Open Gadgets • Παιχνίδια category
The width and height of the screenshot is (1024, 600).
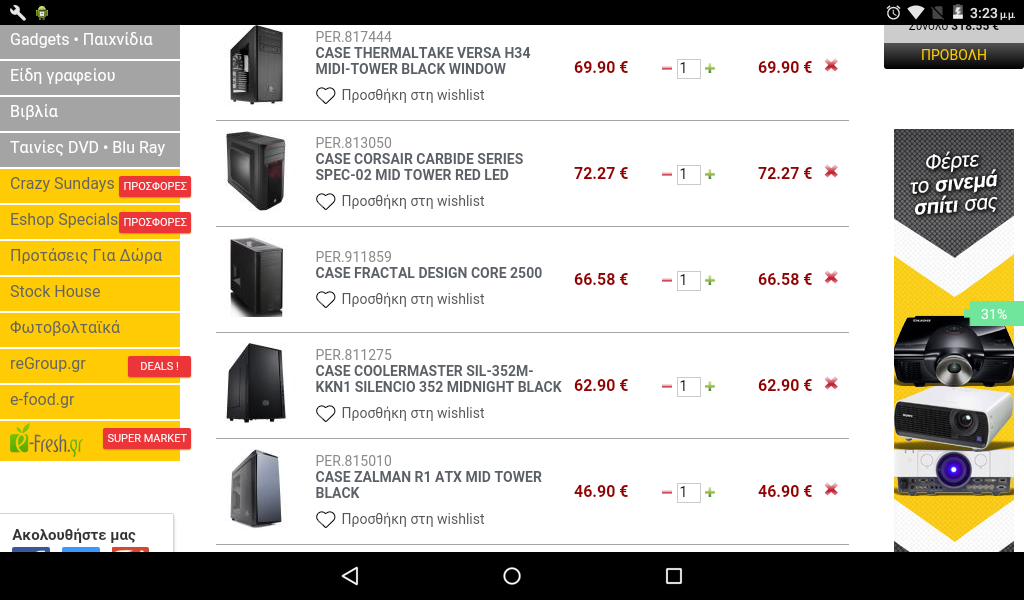(90, 40)
